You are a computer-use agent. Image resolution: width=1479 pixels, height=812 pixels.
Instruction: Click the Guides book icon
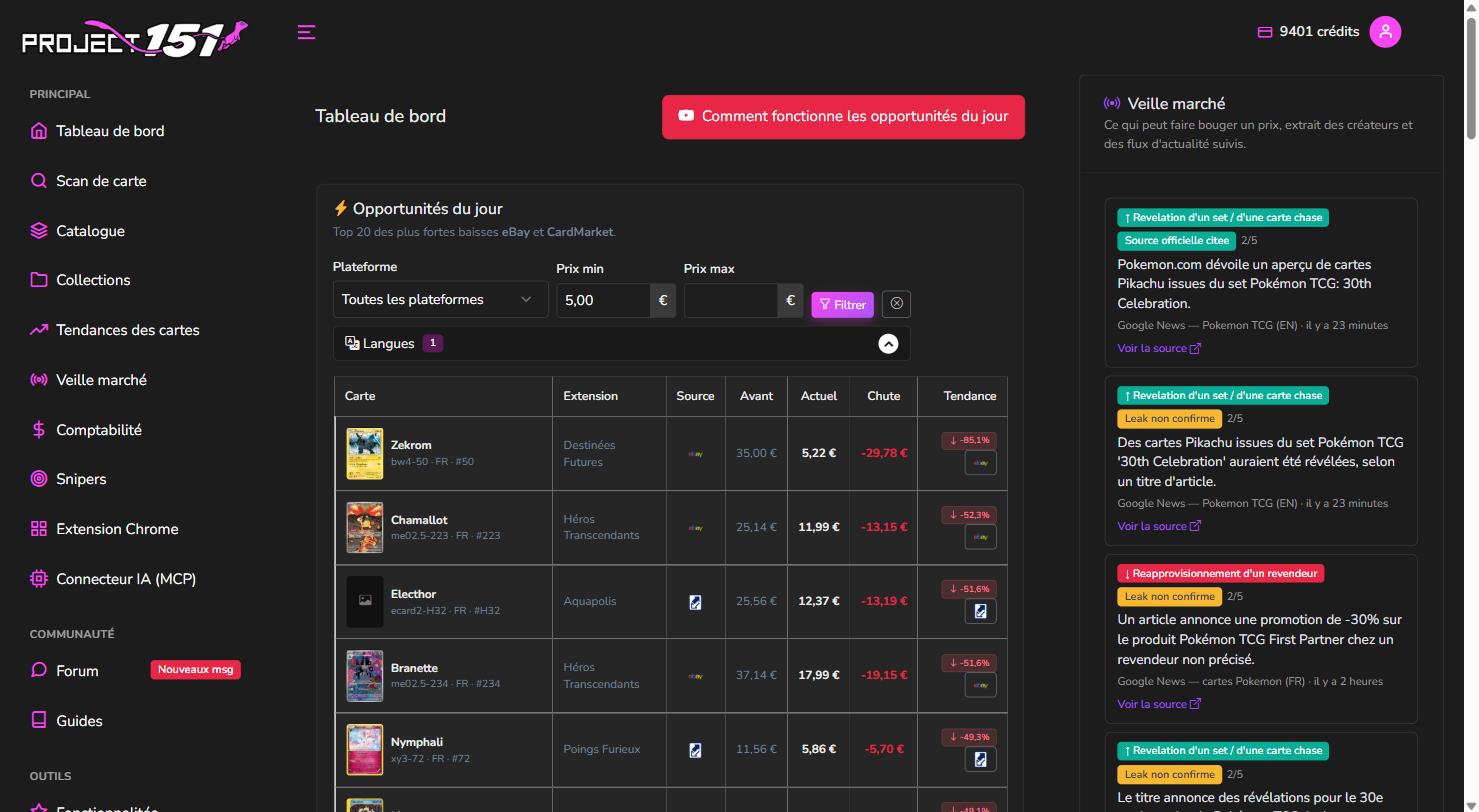point(39,721)
